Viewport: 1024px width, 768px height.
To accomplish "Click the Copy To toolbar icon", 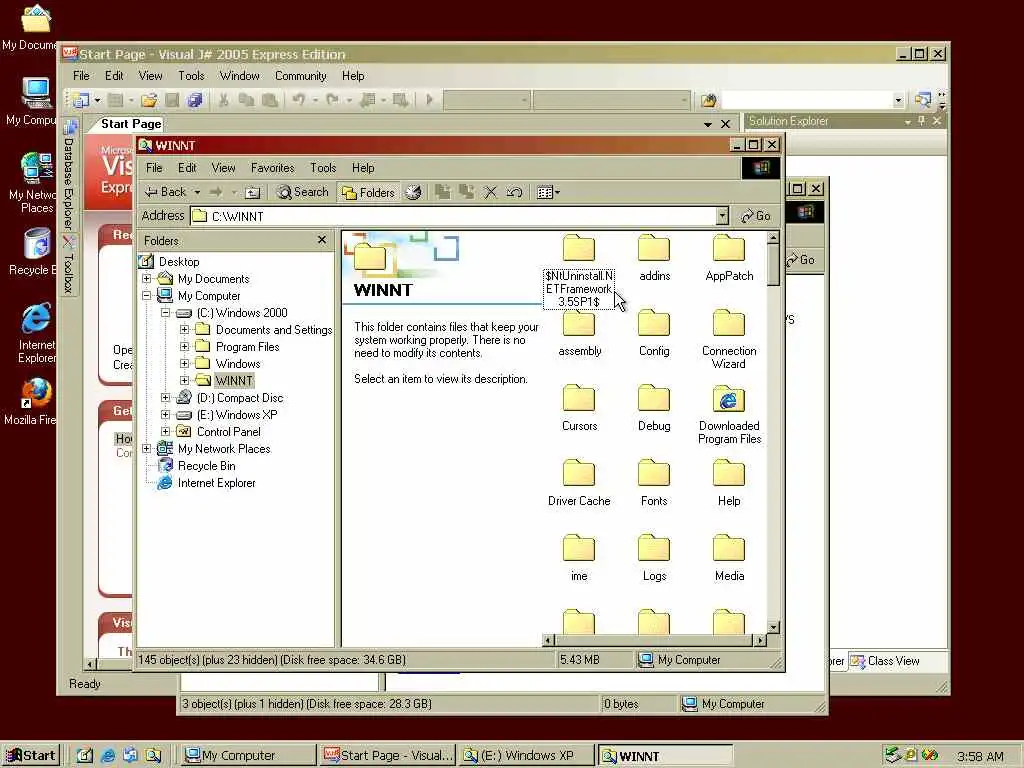I will 466,192.
